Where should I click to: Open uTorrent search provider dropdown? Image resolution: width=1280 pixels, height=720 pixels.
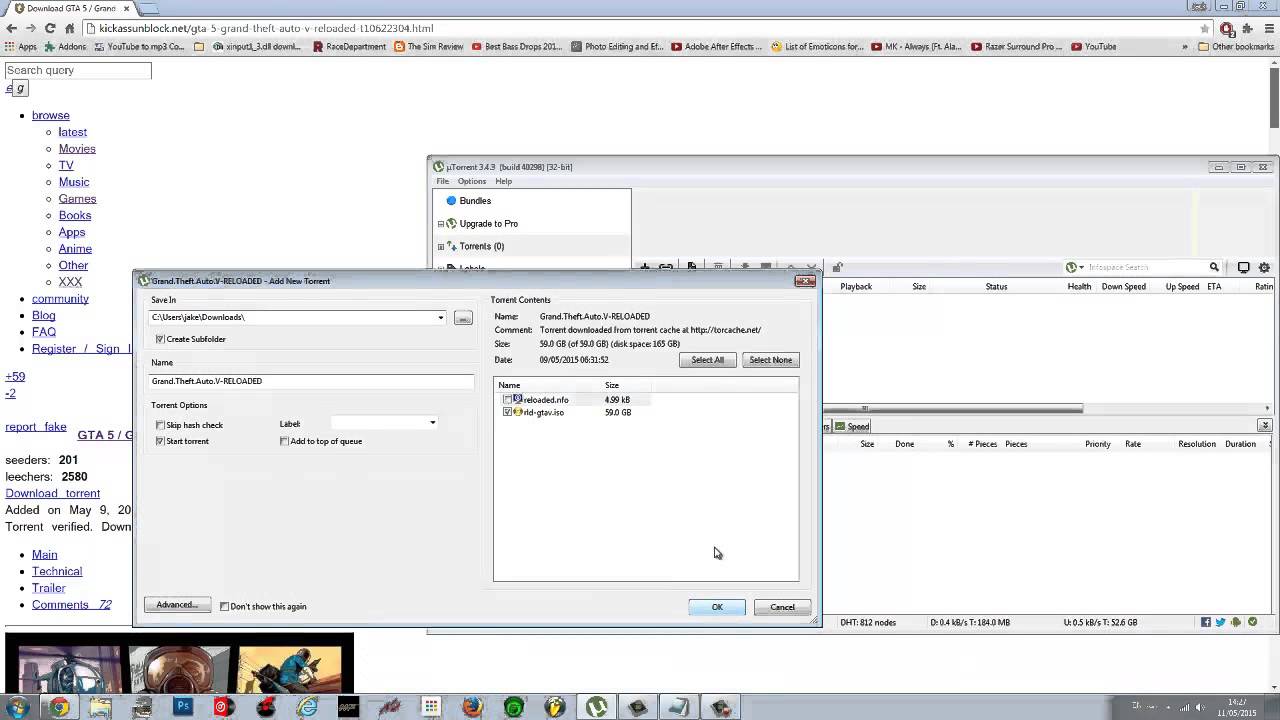click(x=1075, y=267)
